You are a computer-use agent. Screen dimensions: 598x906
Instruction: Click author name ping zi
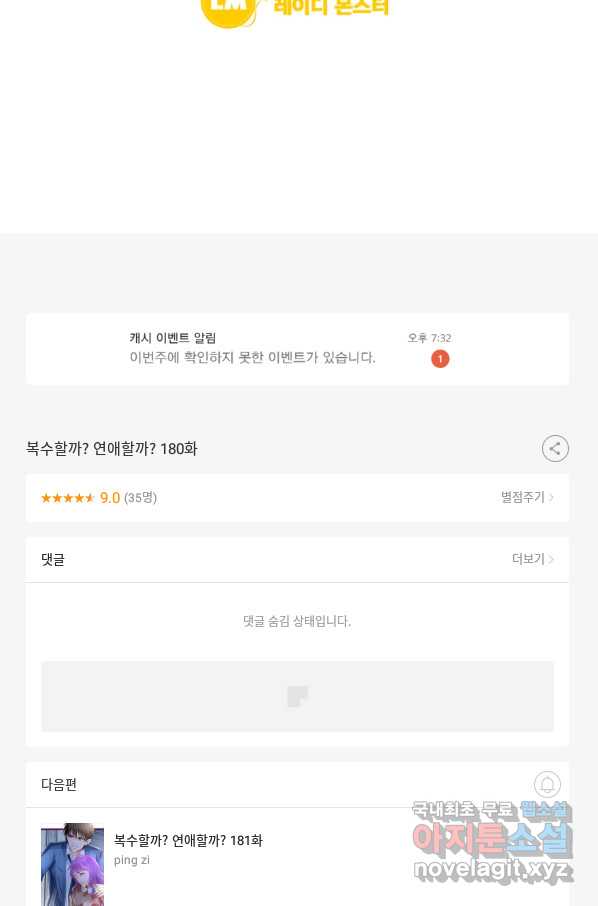[132, 860]
